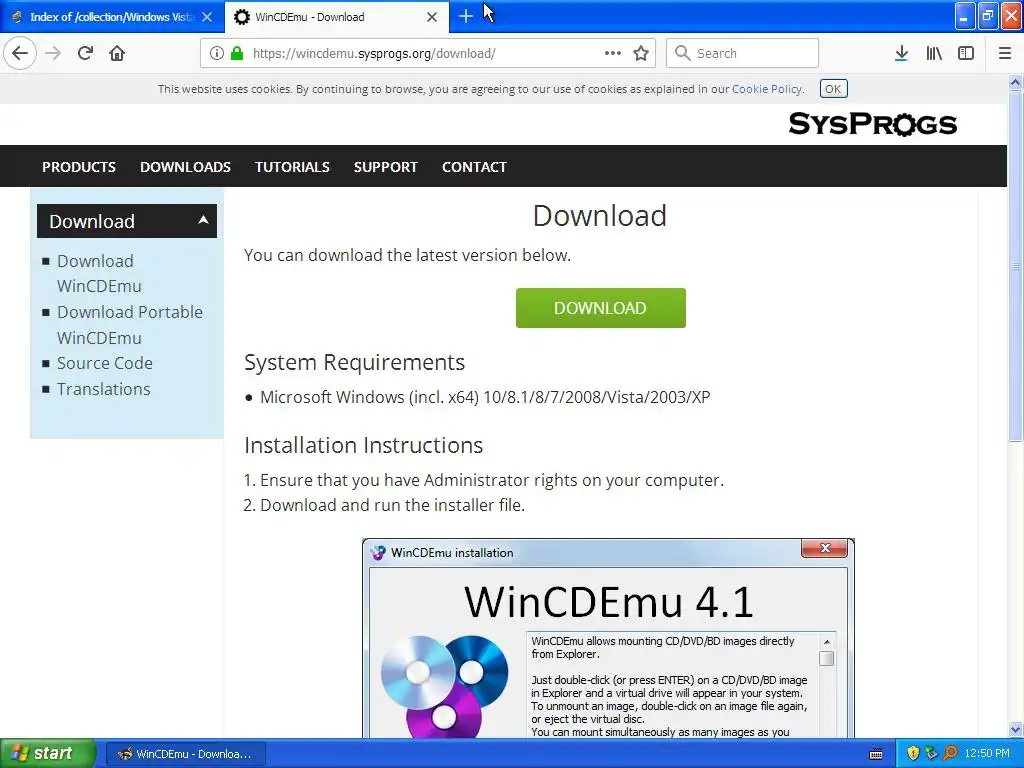Click the System Requirements heading
Viewport: 1024px width, 768px height.
(355, 362)
